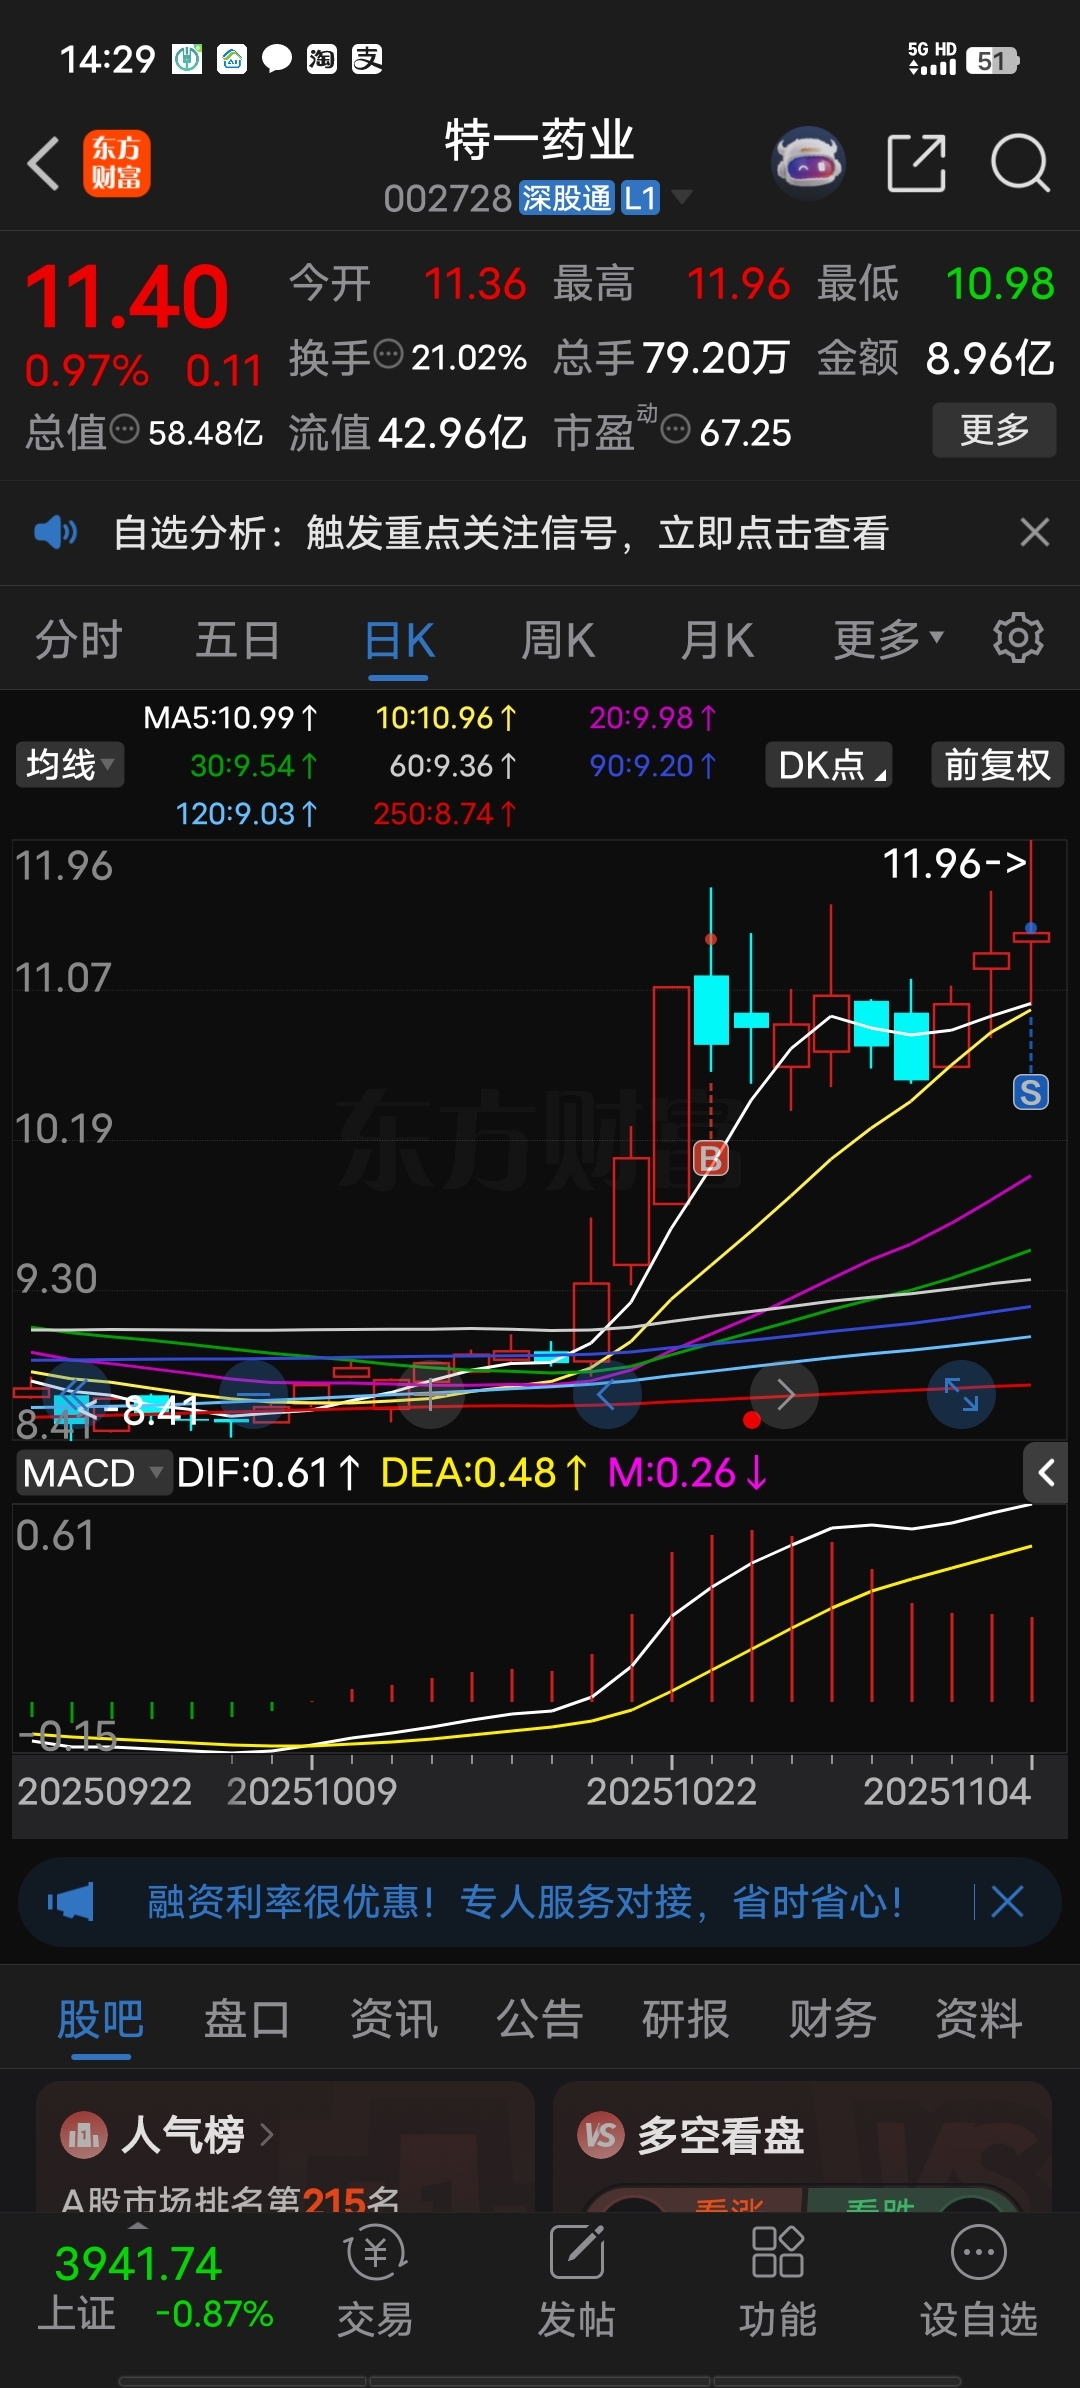Open the robot assistant avatar
The width and height of the screenshot is (1080, 2388).
click(808, 163)
